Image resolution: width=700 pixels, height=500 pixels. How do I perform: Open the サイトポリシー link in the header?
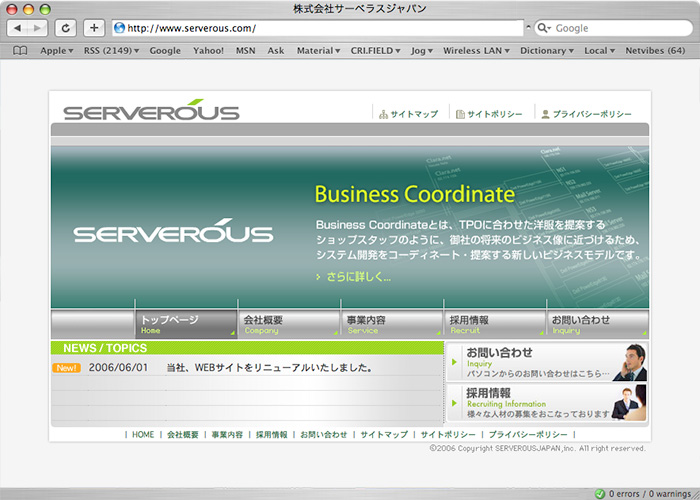click(495, 114)
